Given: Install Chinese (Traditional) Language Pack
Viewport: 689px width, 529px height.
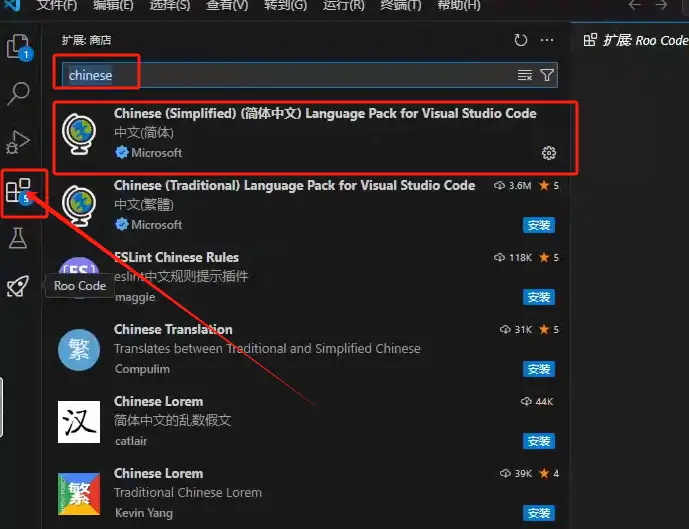Looking at the screenshot, I should (x=539, y=225).
